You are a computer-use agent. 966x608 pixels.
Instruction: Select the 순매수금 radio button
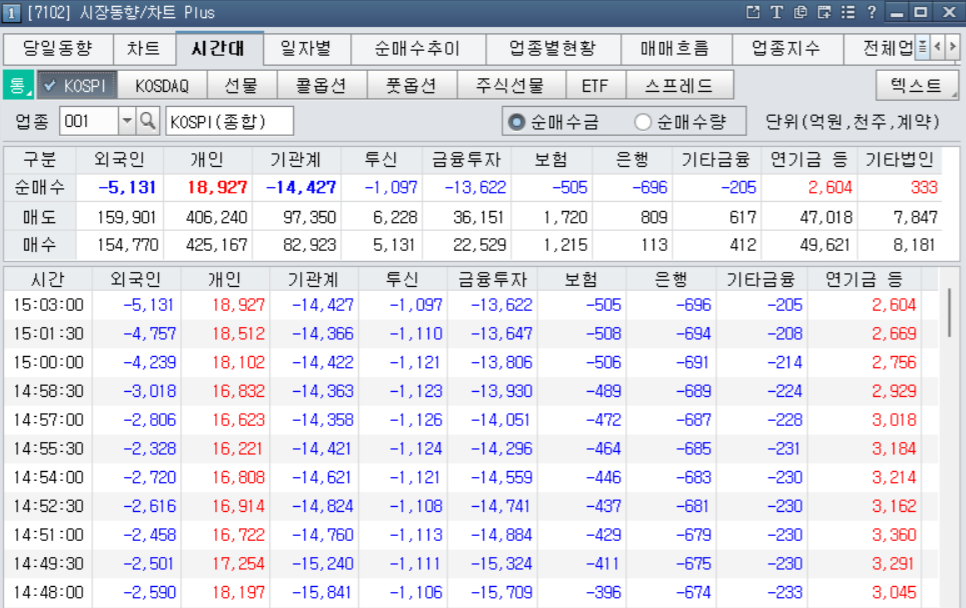pos(516,122)
